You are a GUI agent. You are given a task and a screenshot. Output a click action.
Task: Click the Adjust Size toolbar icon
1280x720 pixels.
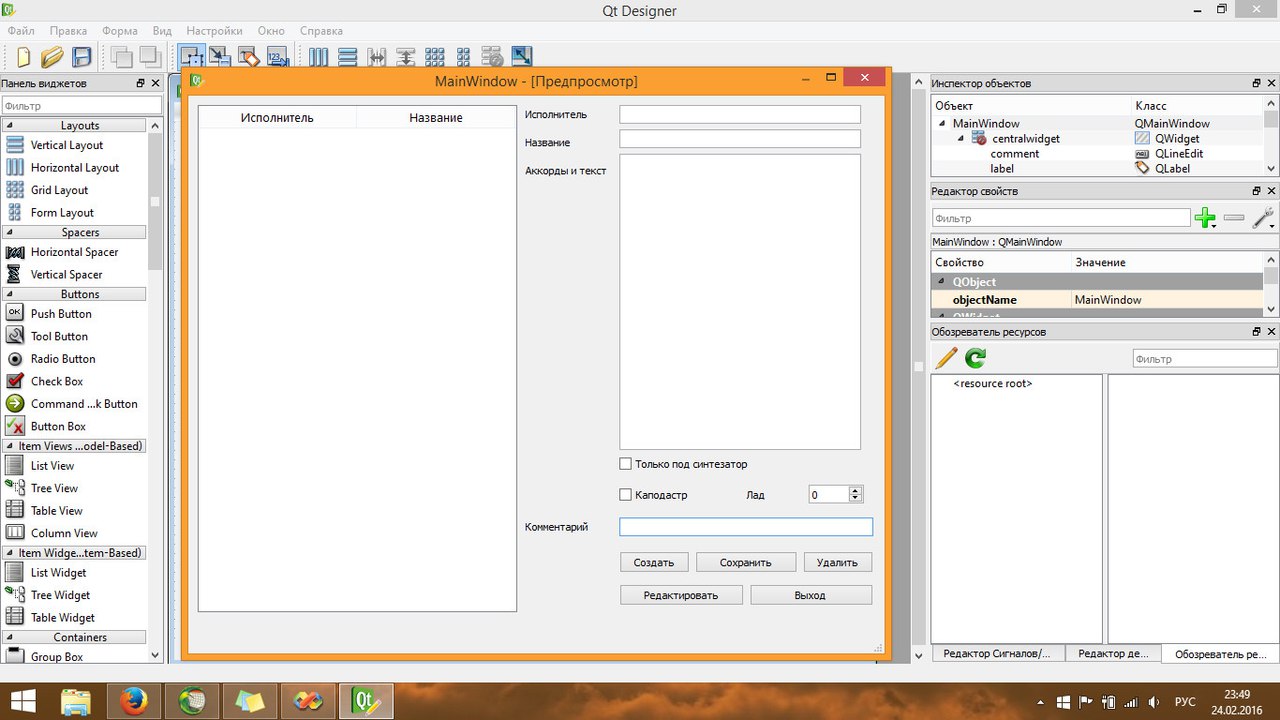point(521,57)
